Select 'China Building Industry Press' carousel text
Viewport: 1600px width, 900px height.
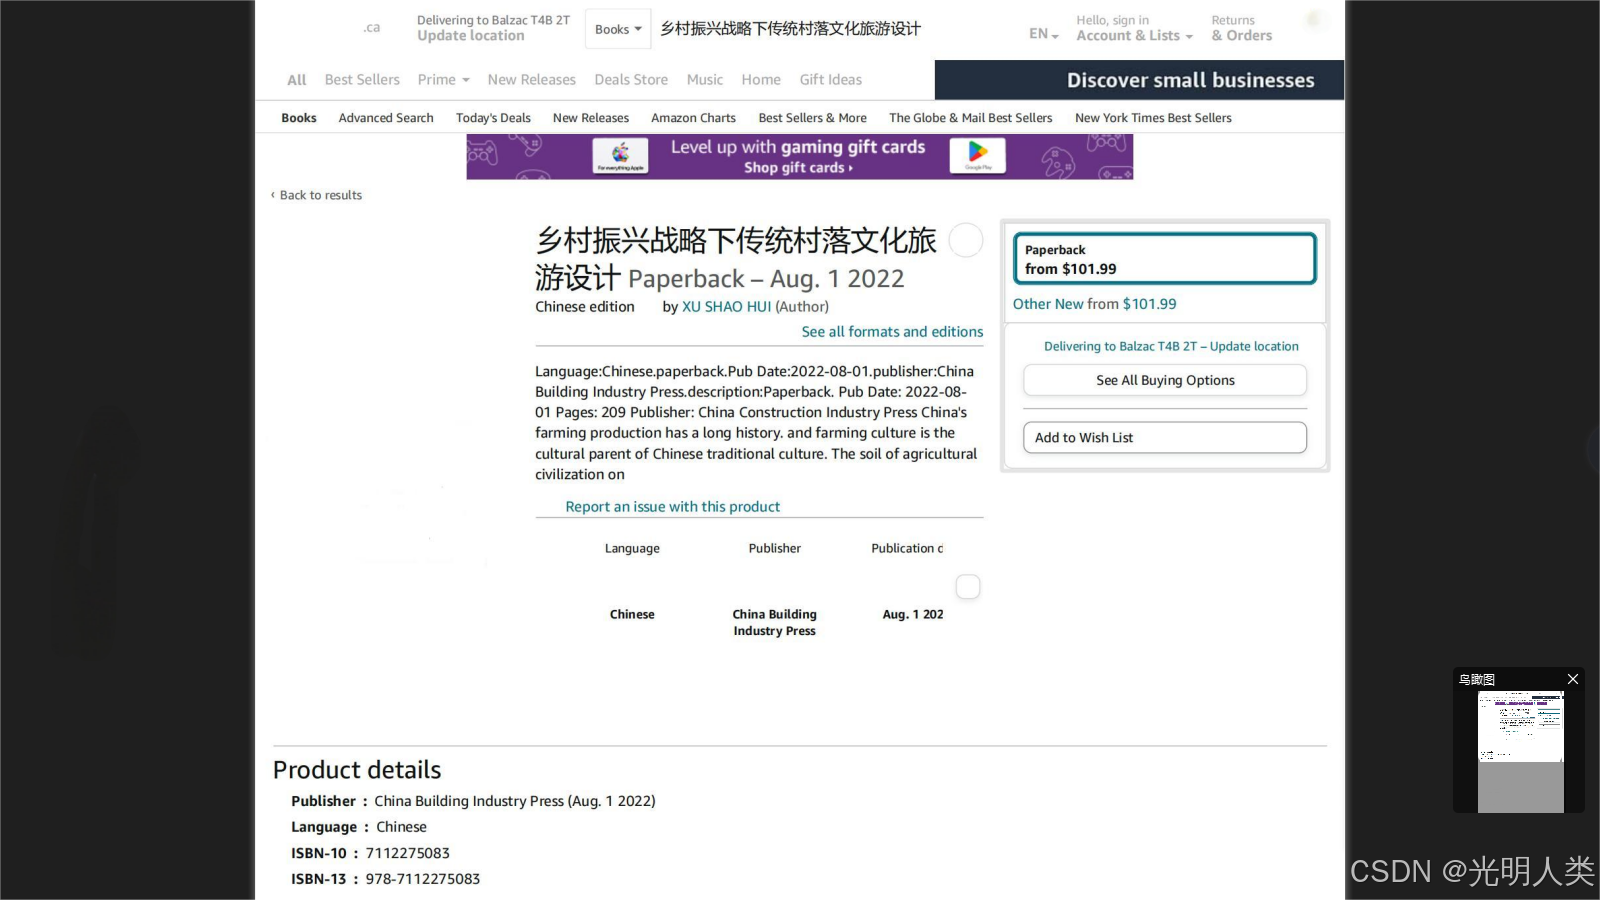pos(775,622)
